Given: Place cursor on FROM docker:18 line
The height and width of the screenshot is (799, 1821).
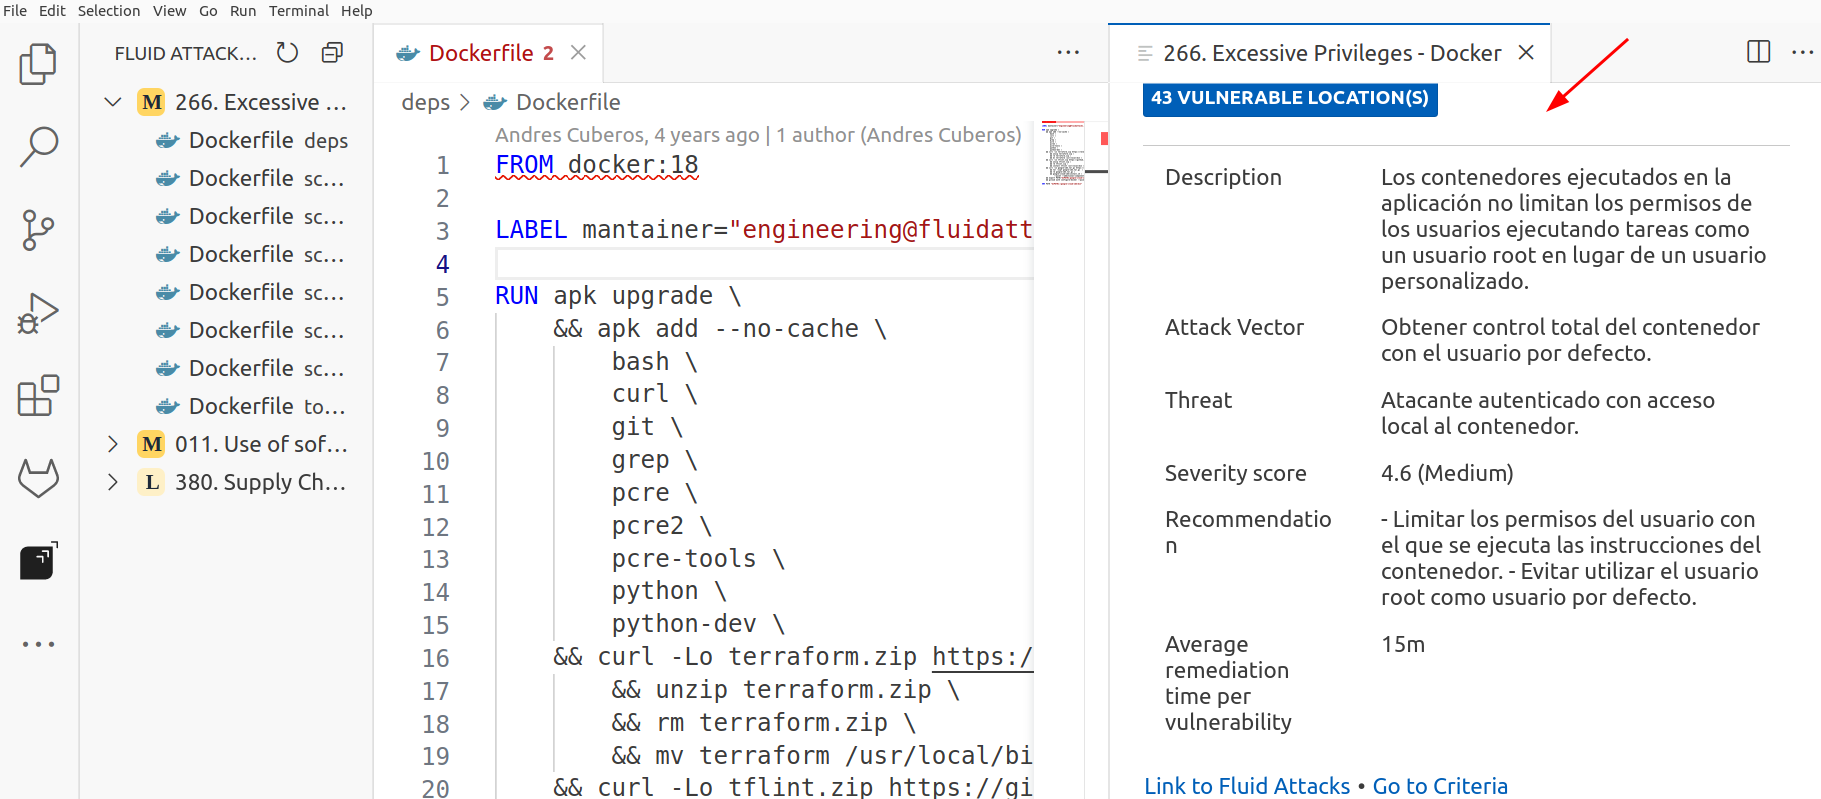Looking at the screenshot, I should pos(597,165).
